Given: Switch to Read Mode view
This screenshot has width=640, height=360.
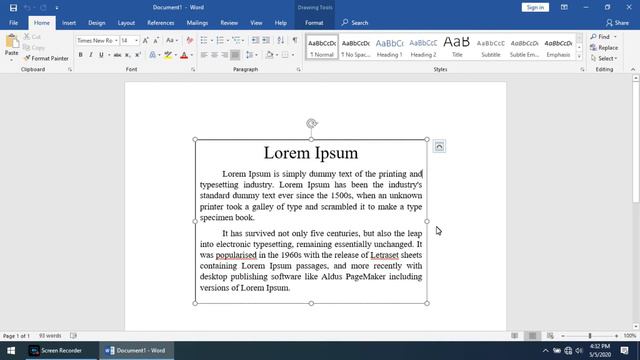Looking at the screenshot, I should pyautogui.click(x=515, y=336).
